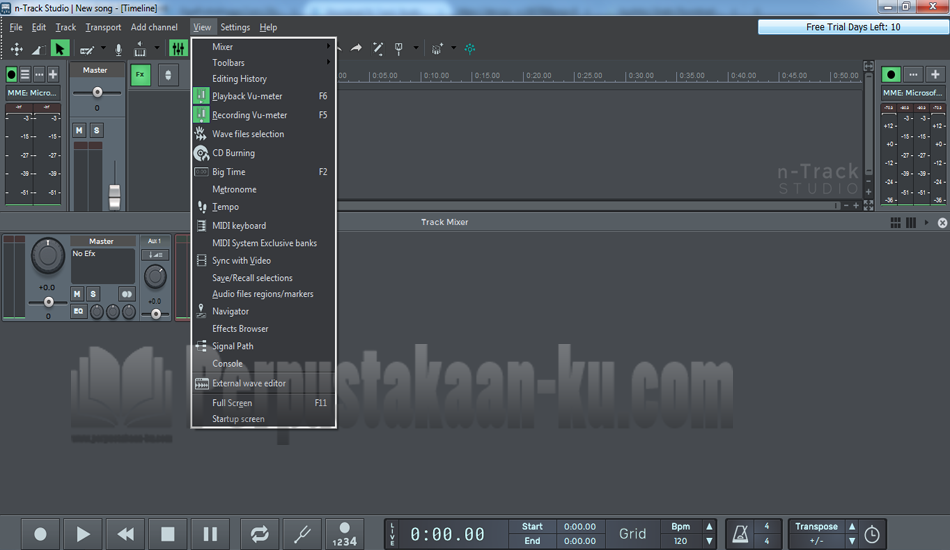Open the Add channel menu
The height and width of the screenshot is (550, 950).
(154, 27)
